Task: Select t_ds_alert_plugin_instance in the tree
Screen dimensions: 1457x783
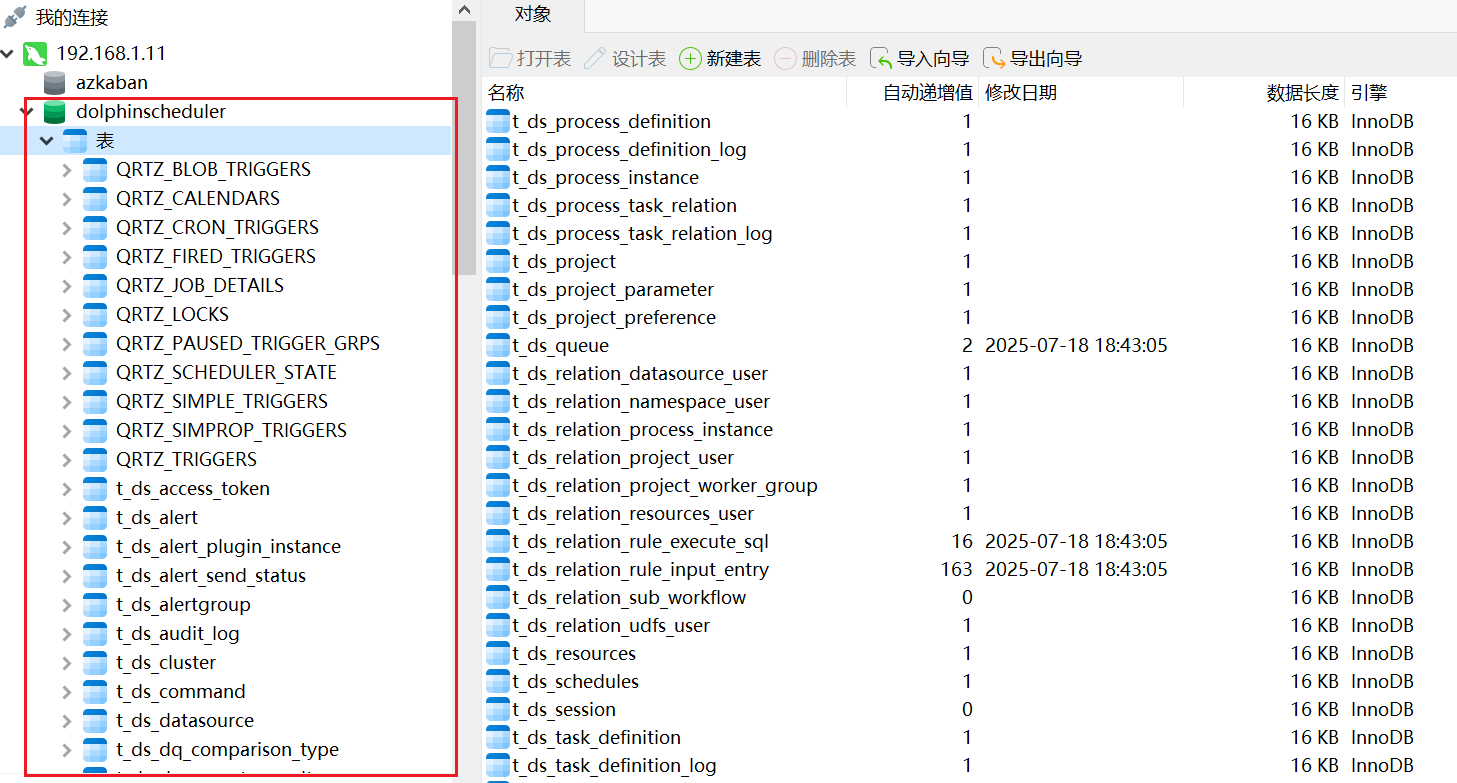Action: [x=228, y=547]
